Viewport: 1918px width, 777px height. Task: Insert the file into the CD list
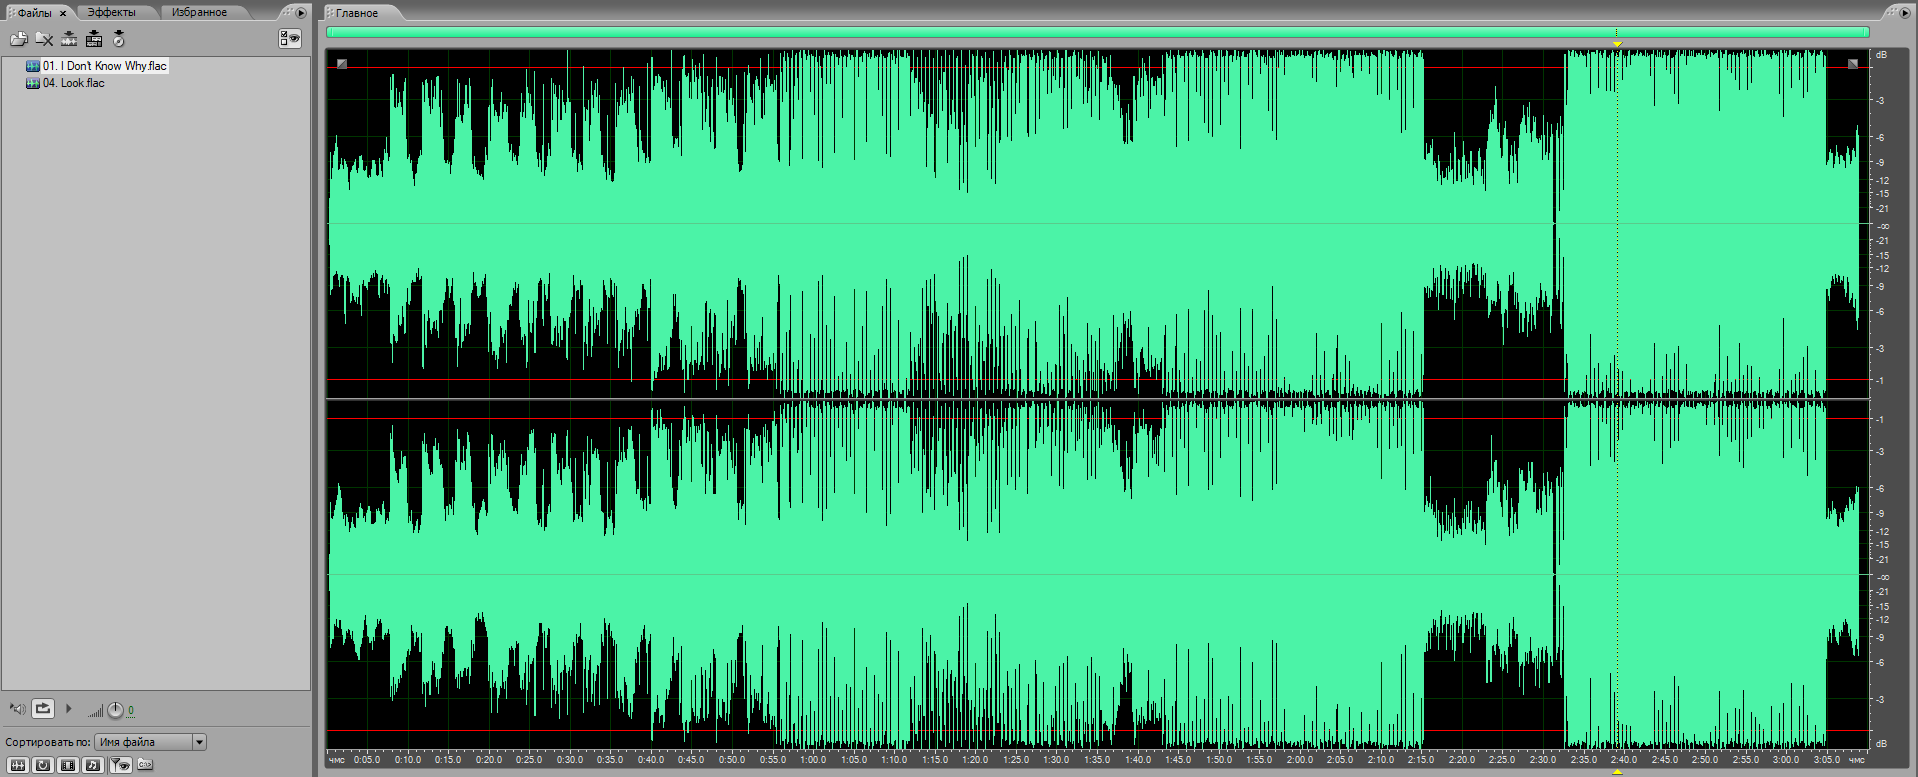pos(119,39)
